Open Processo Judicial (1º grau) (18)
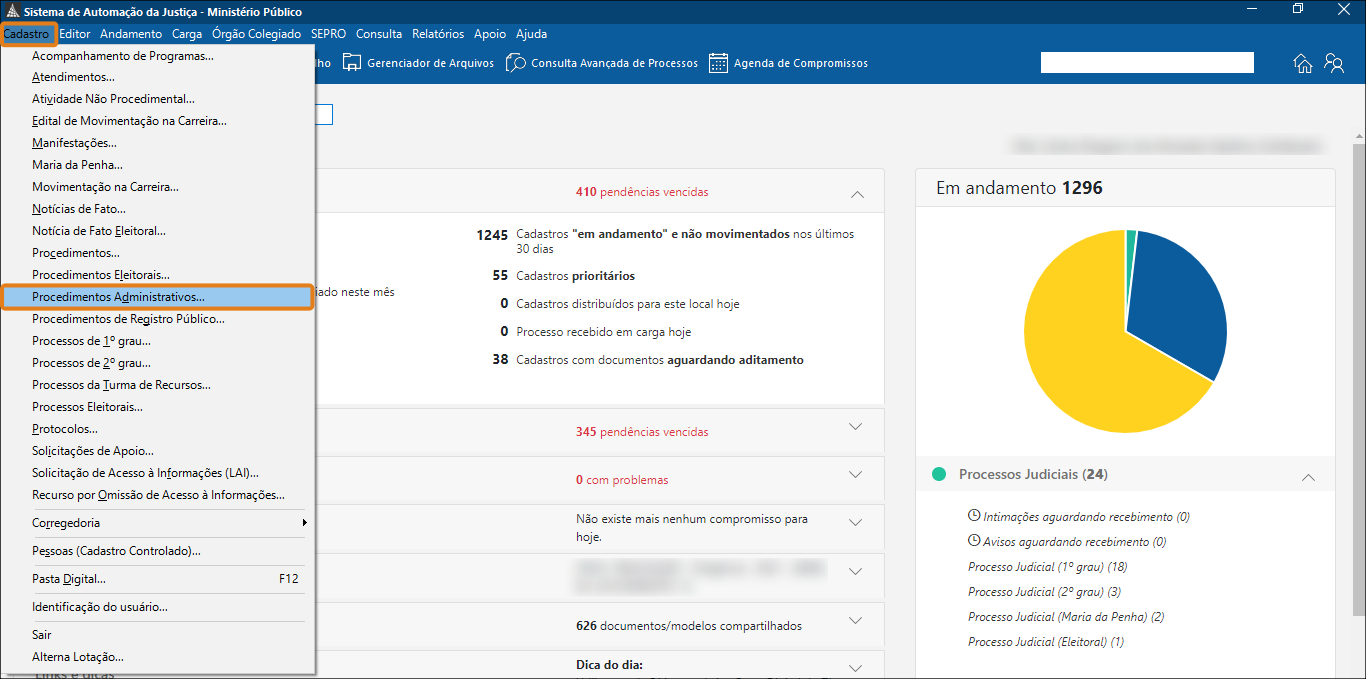 click(1048, 567)
